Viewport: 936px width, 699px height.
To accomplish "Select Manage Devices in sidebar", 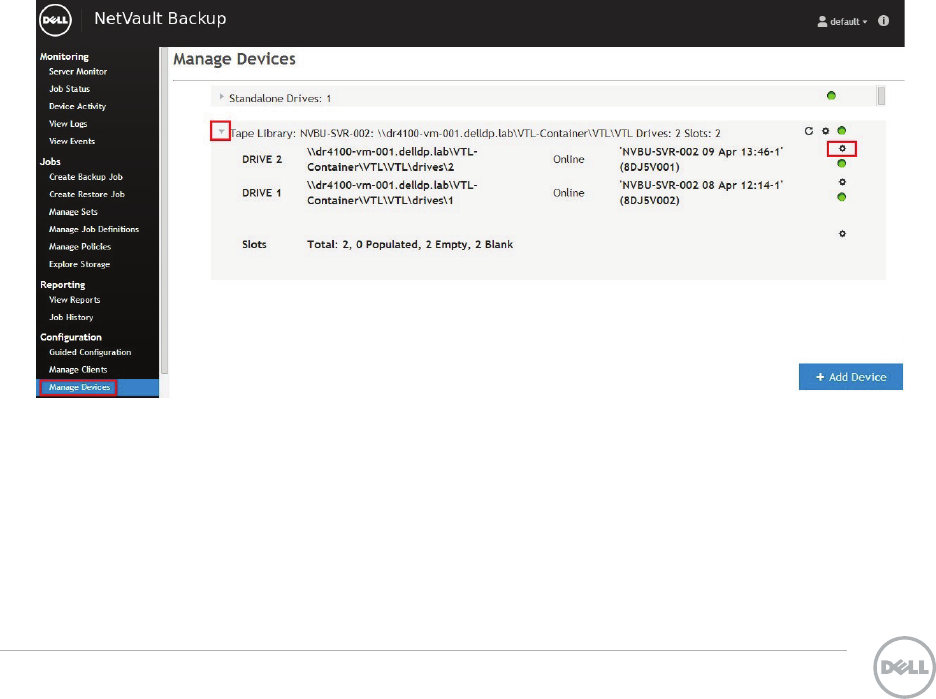I will tap(79, 387).
